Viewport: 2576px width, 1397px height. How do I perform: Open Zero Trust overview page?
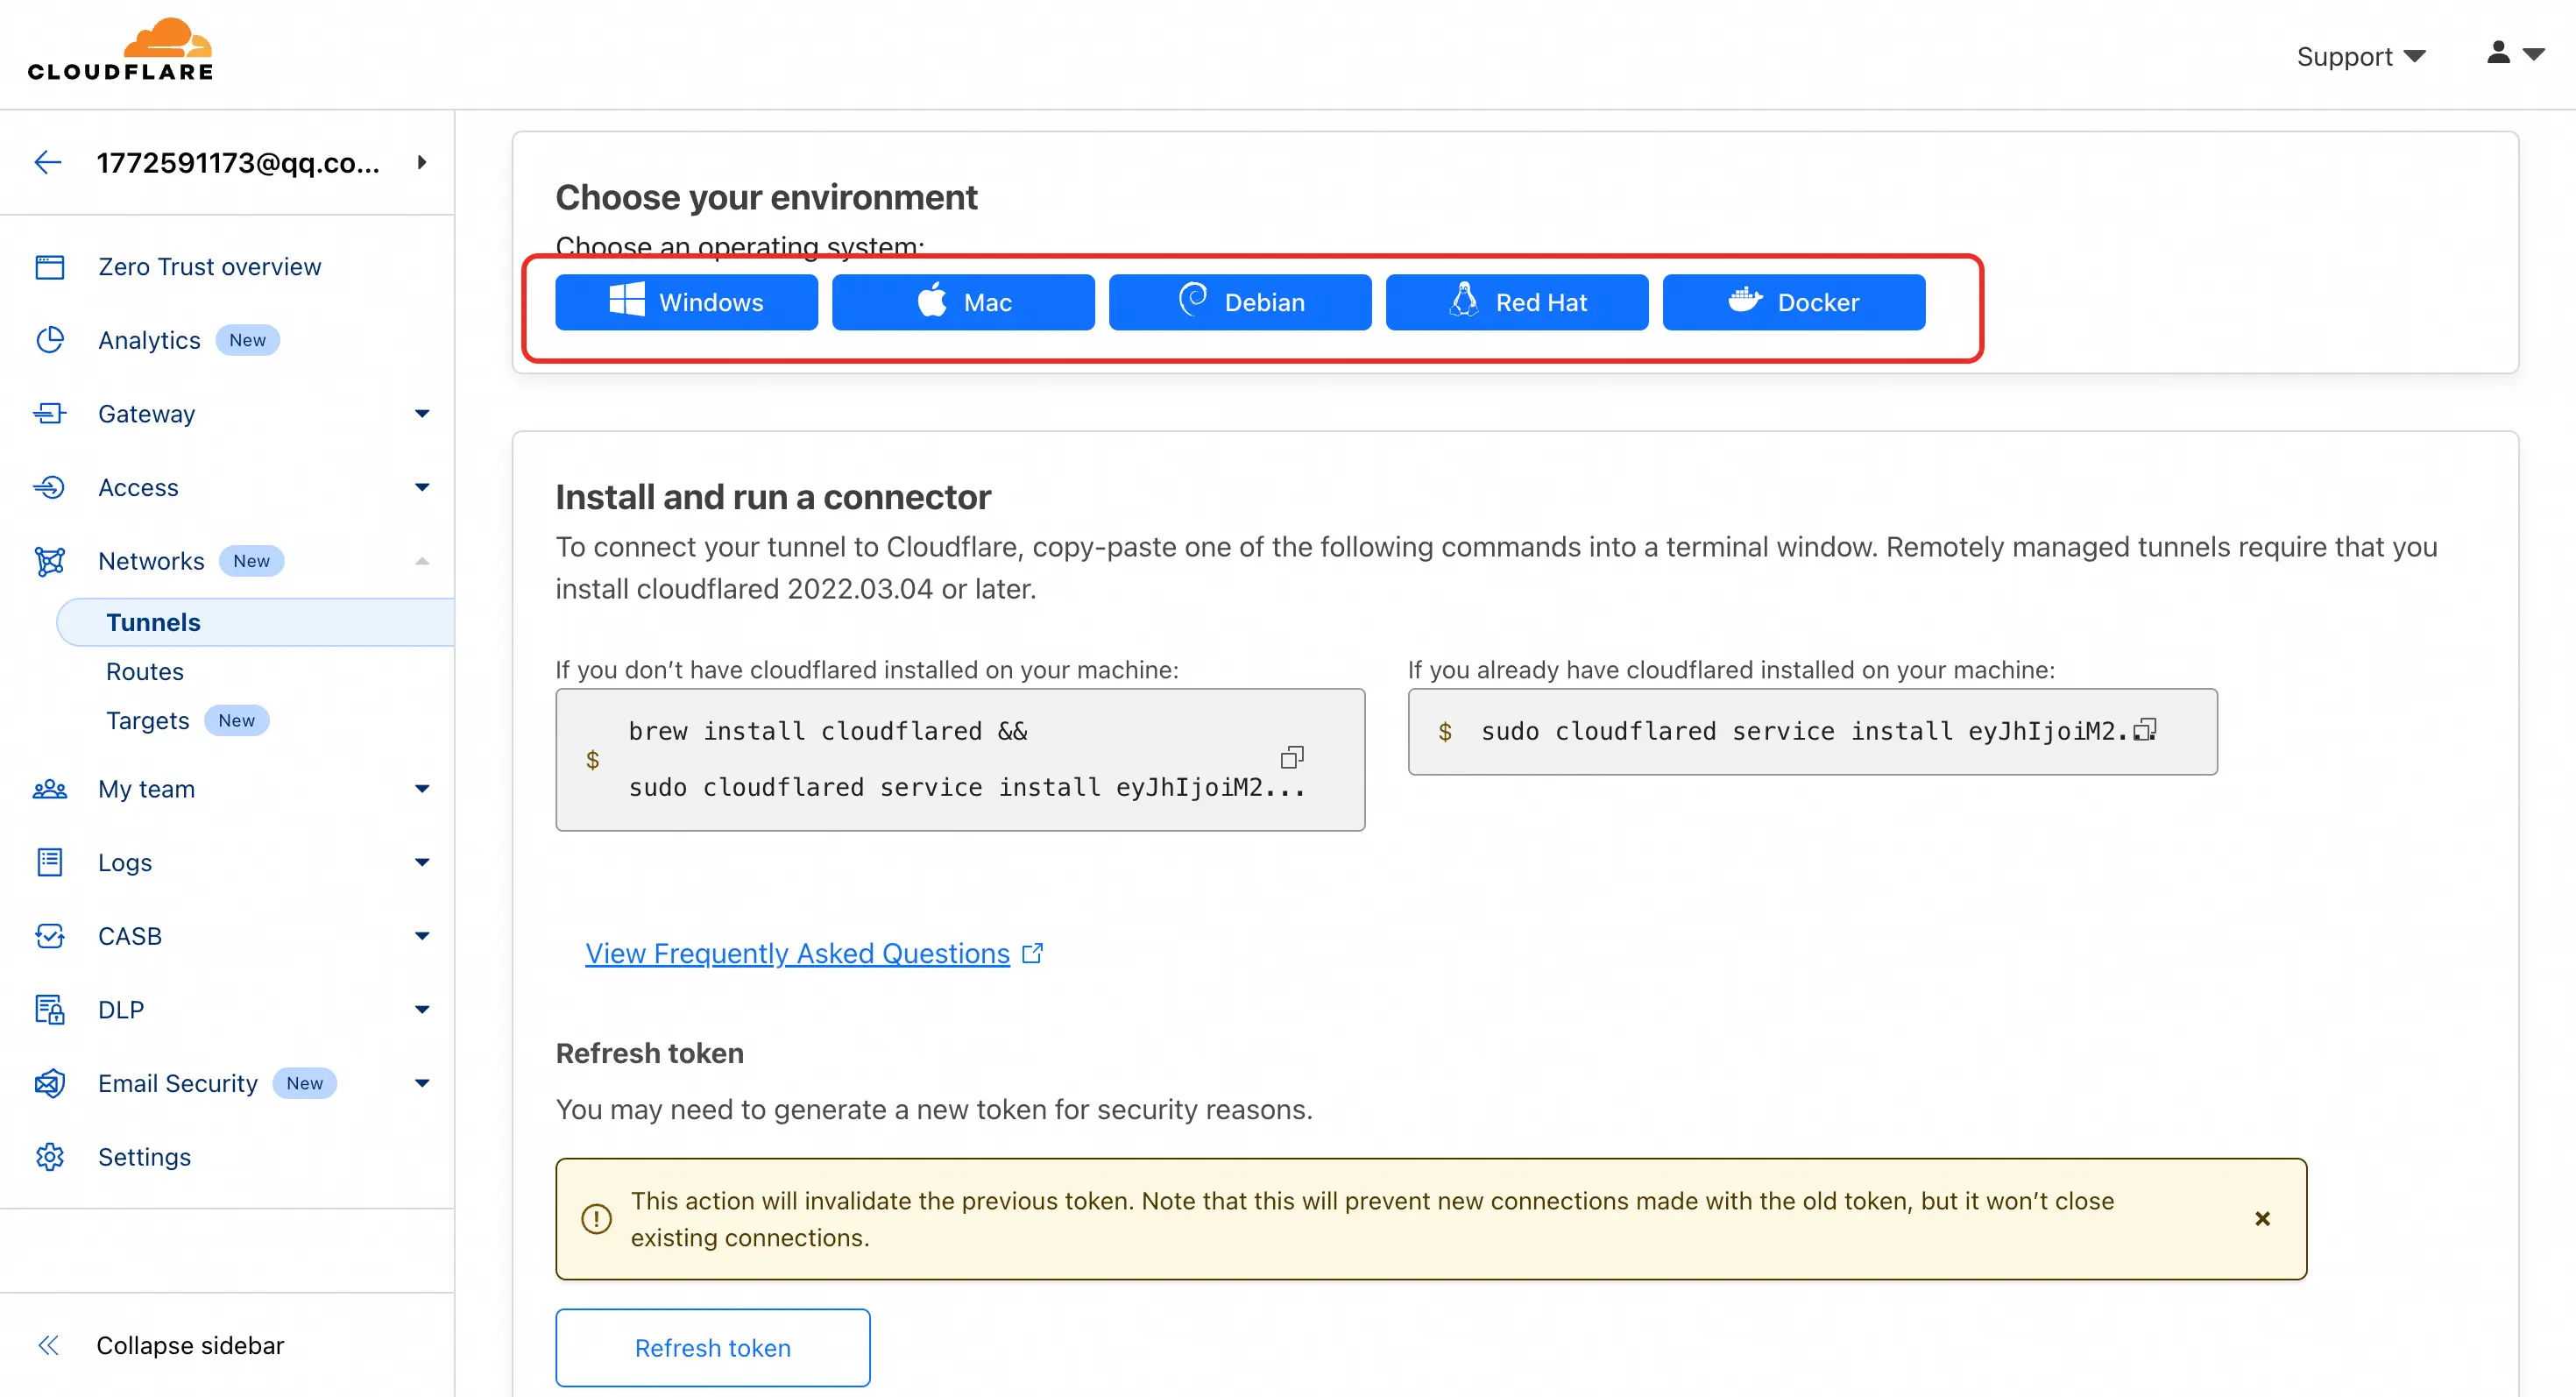pos(210,267)
